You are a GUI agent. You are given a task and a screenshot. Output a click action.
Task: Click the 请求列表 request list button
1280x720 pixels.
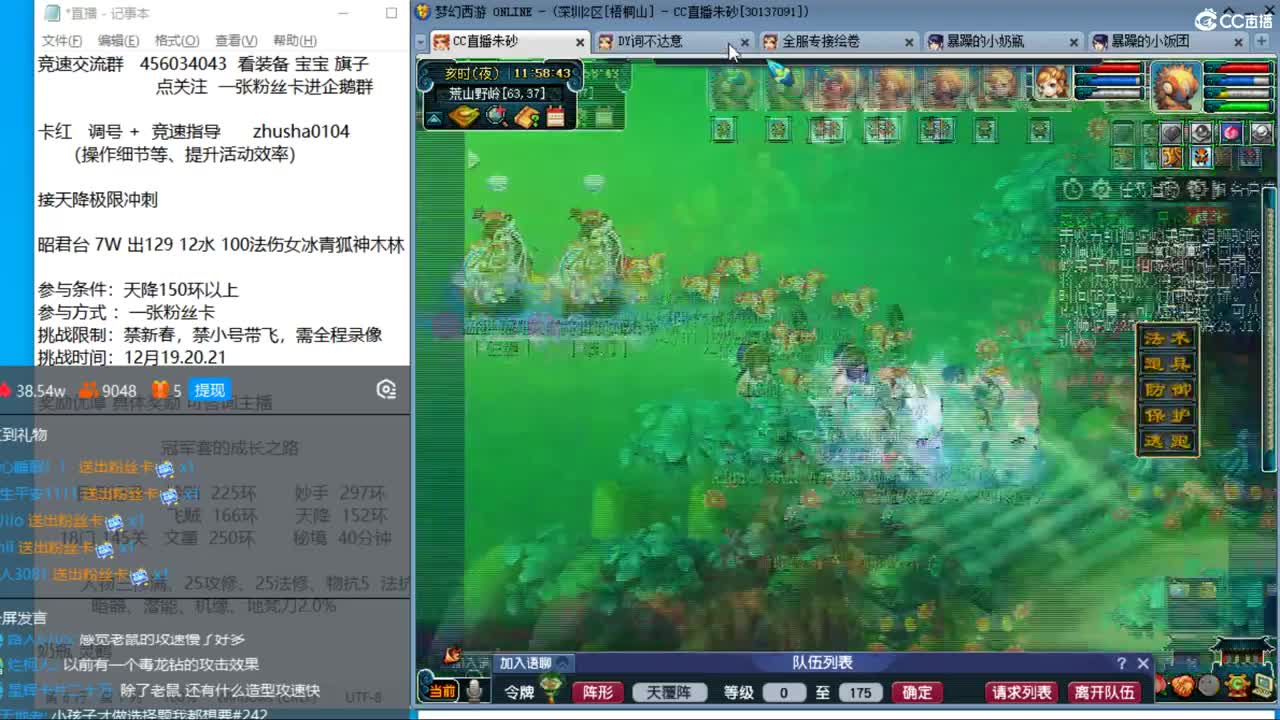[x=1022, y=692]
